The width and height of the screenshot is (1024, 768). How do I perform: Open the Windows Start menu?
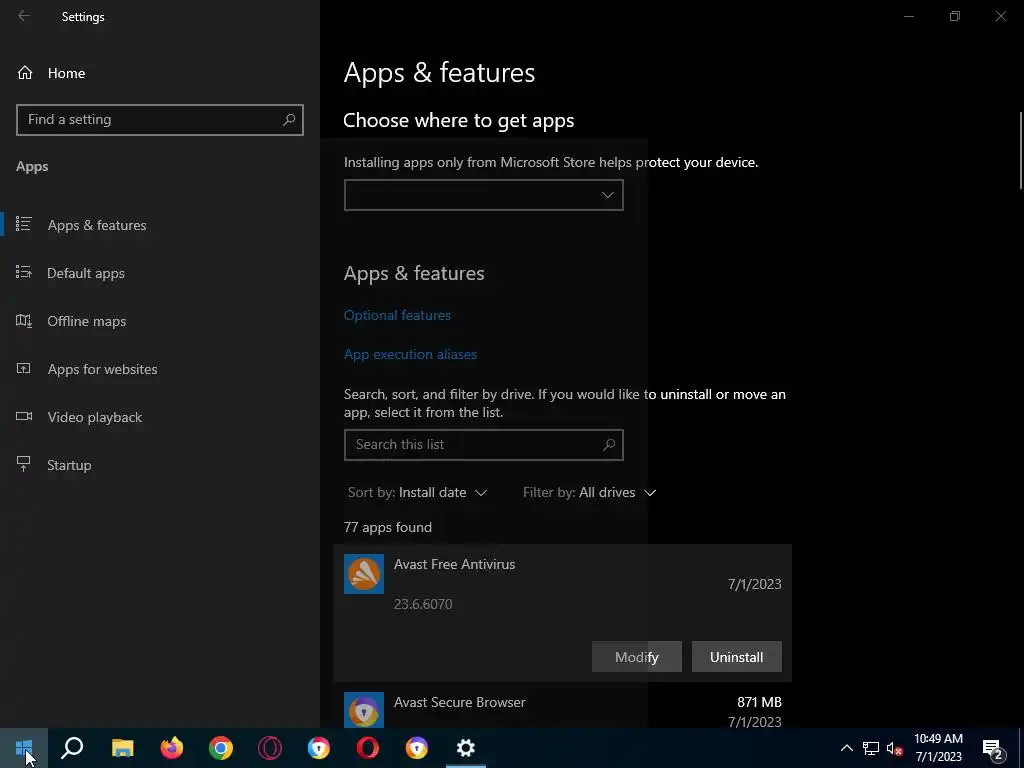24,748
